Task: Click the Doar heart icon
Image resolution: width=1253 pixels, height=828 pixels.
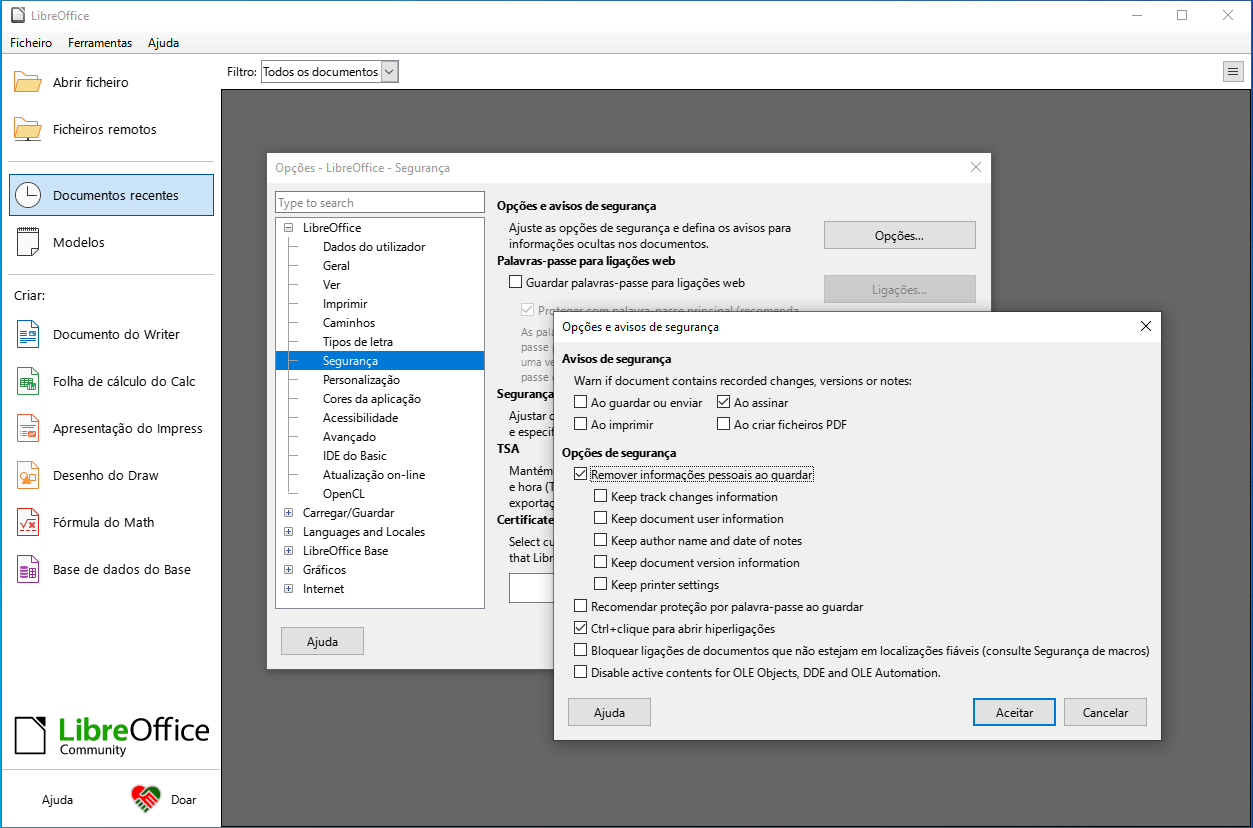Action: (x=146, y=799)
